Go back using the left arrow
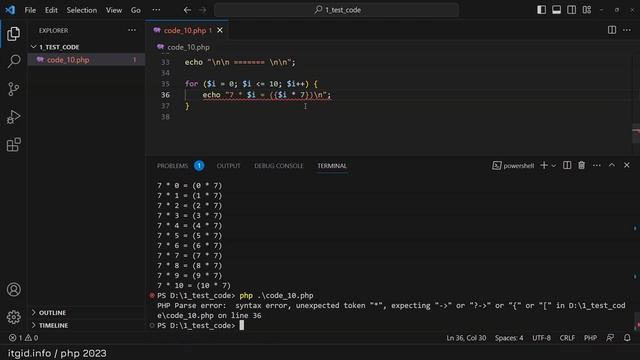 pos(187,10)
